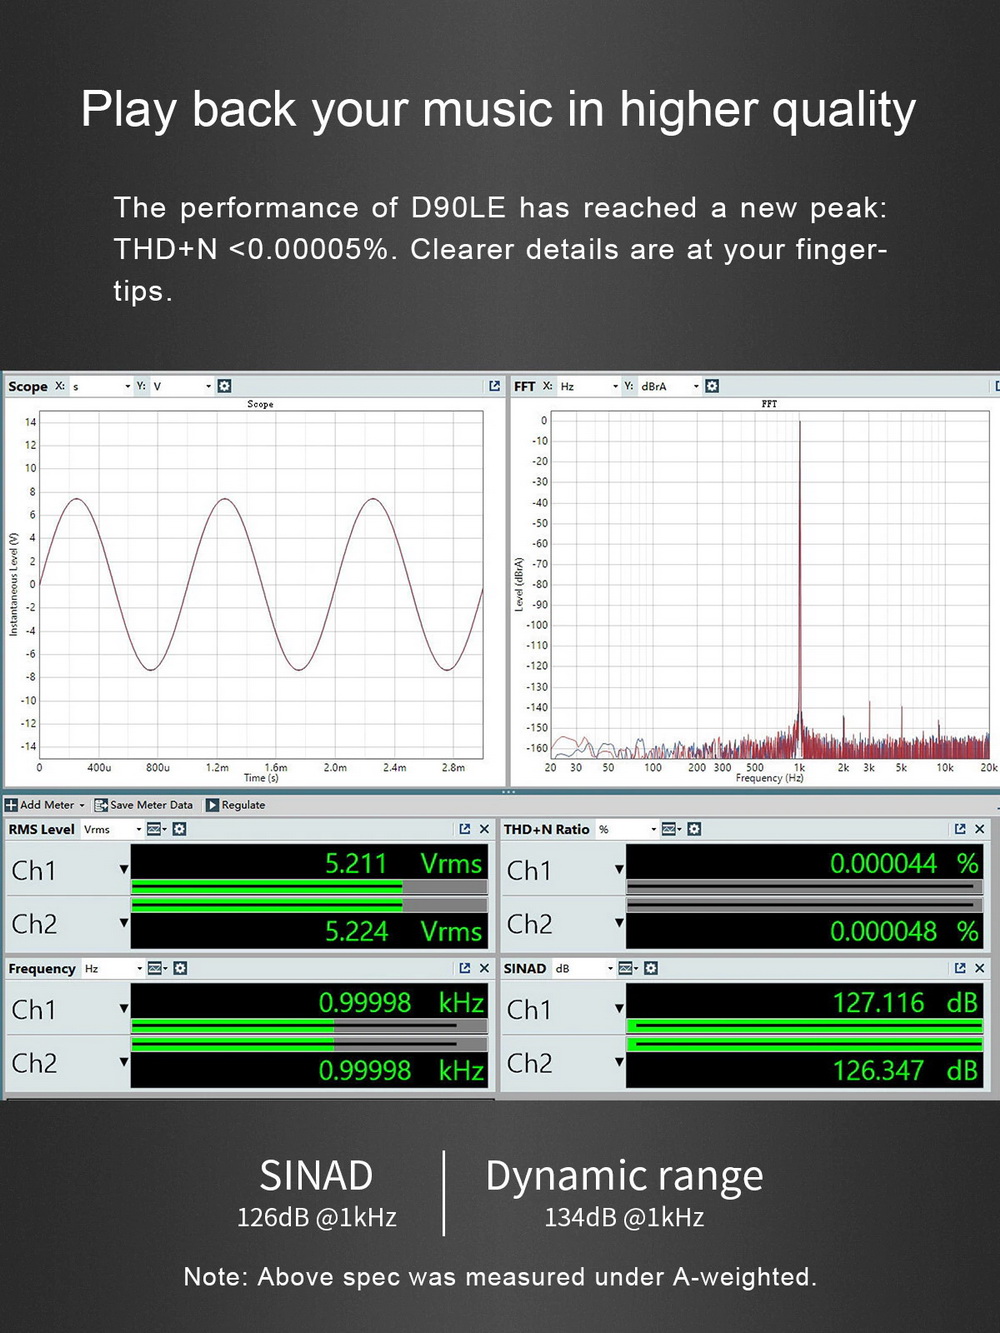Click the Add Meter button
This screenshot has width=1000, height=1333.
[x=40, y=804]
